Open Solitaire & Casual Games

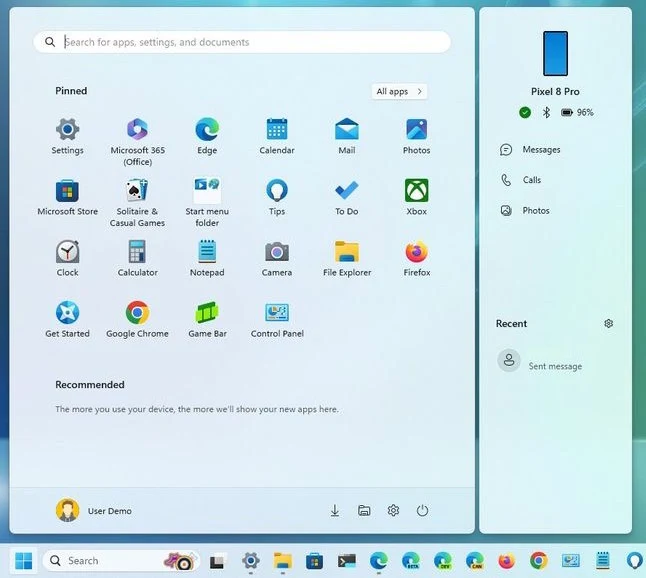pyautogui.click(x=137, y=203)
